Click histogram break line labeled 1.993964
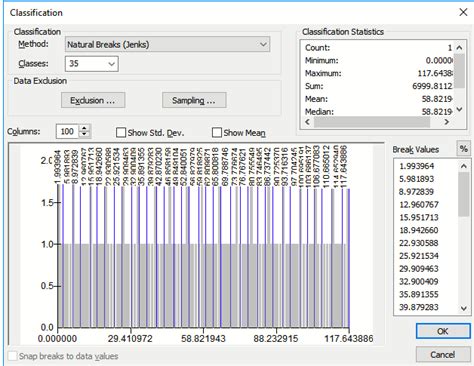 point(63,256)
